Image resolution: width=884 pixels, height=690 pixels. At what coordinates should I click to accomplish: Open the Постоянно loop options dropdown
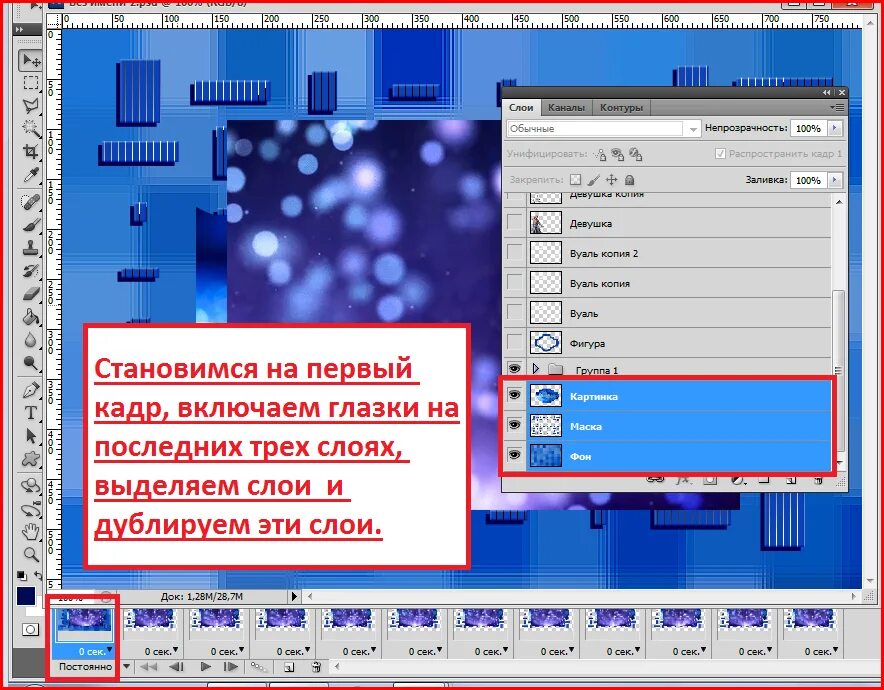127,667
